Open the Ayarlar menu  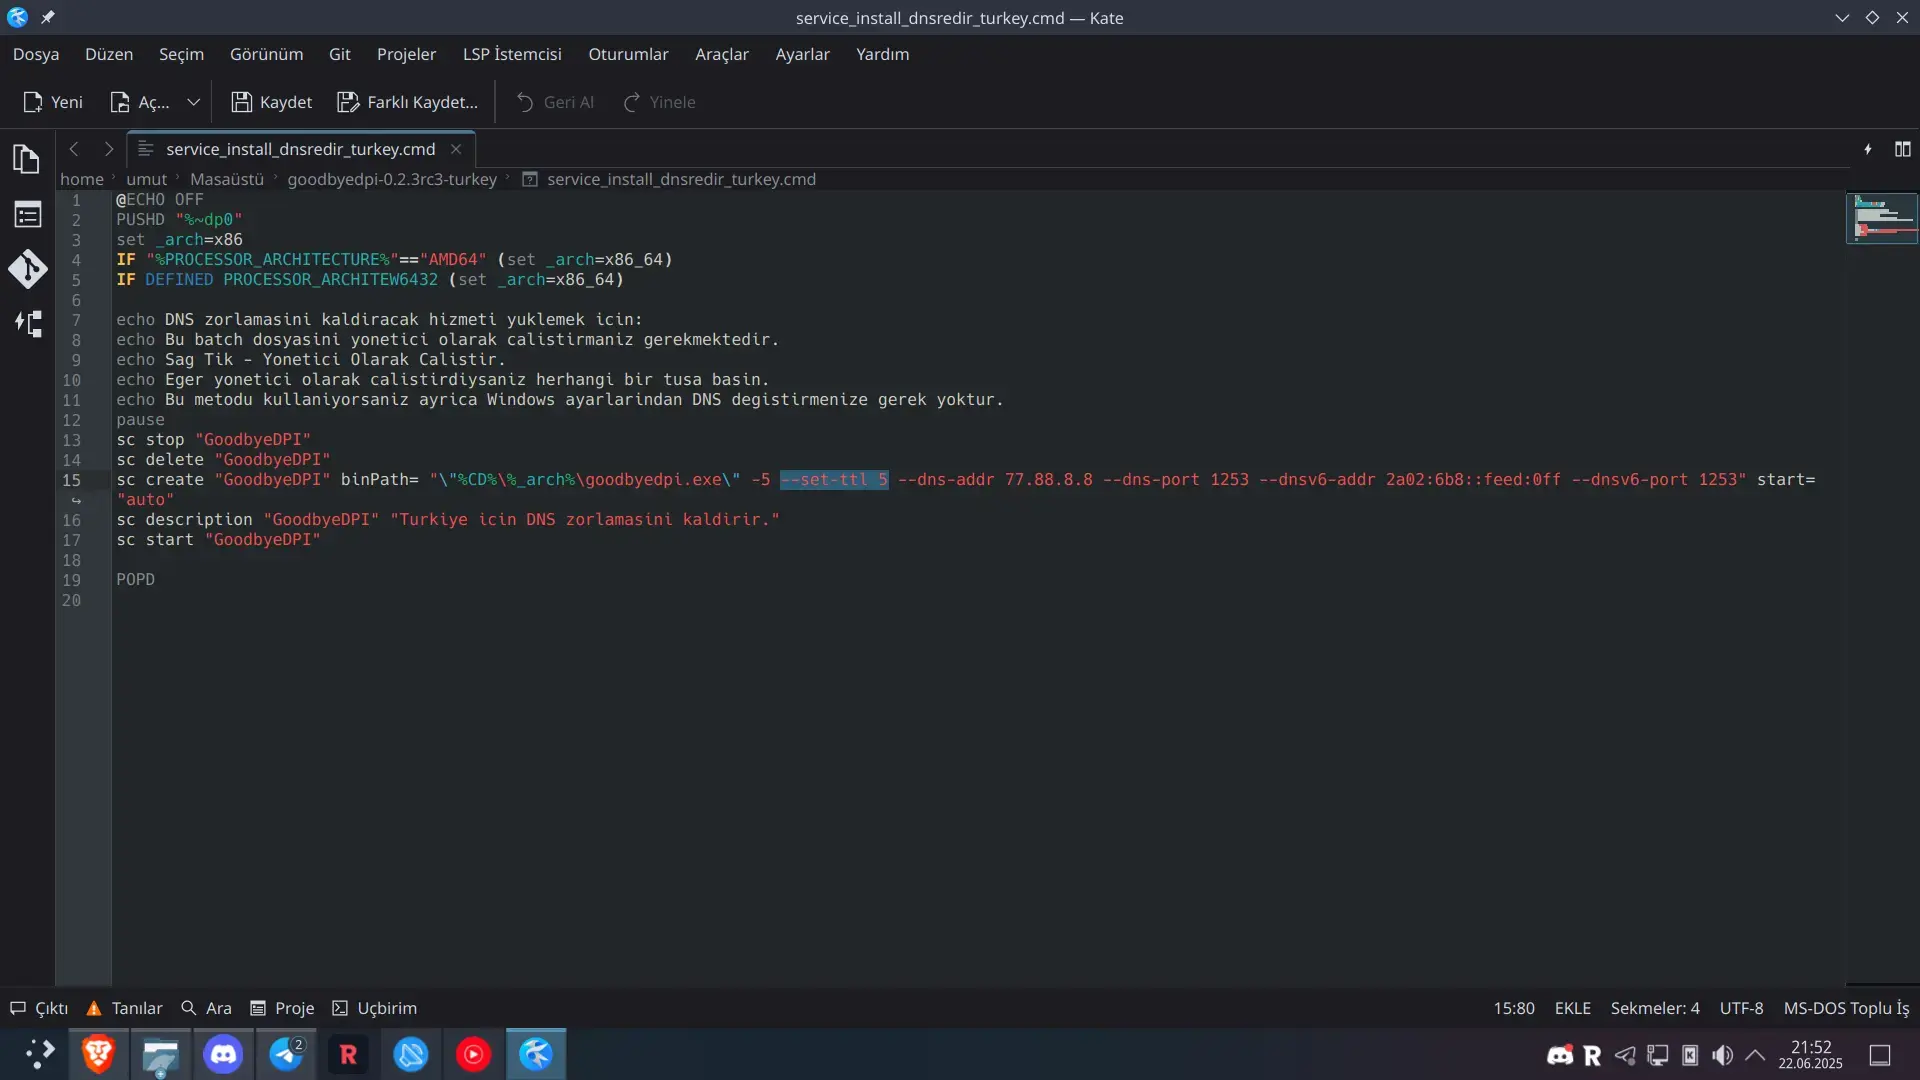802,54
